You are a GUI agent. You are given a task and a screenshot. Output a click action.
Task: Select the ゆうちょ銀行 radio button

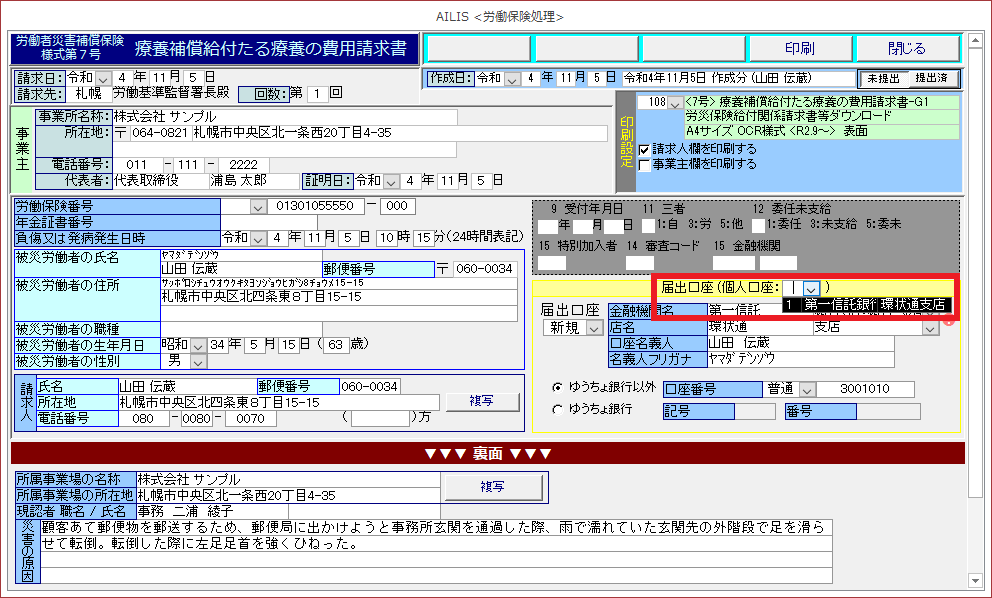coord(558,409)
